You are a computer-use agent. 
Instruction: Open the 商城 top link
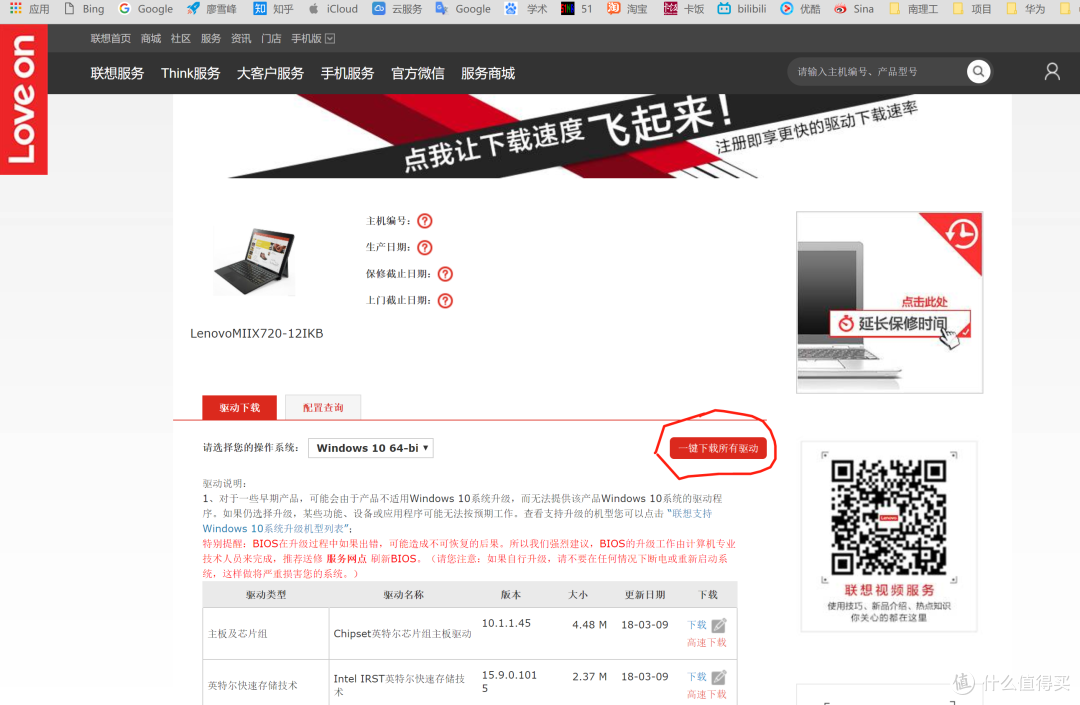(x=151, y=39)
